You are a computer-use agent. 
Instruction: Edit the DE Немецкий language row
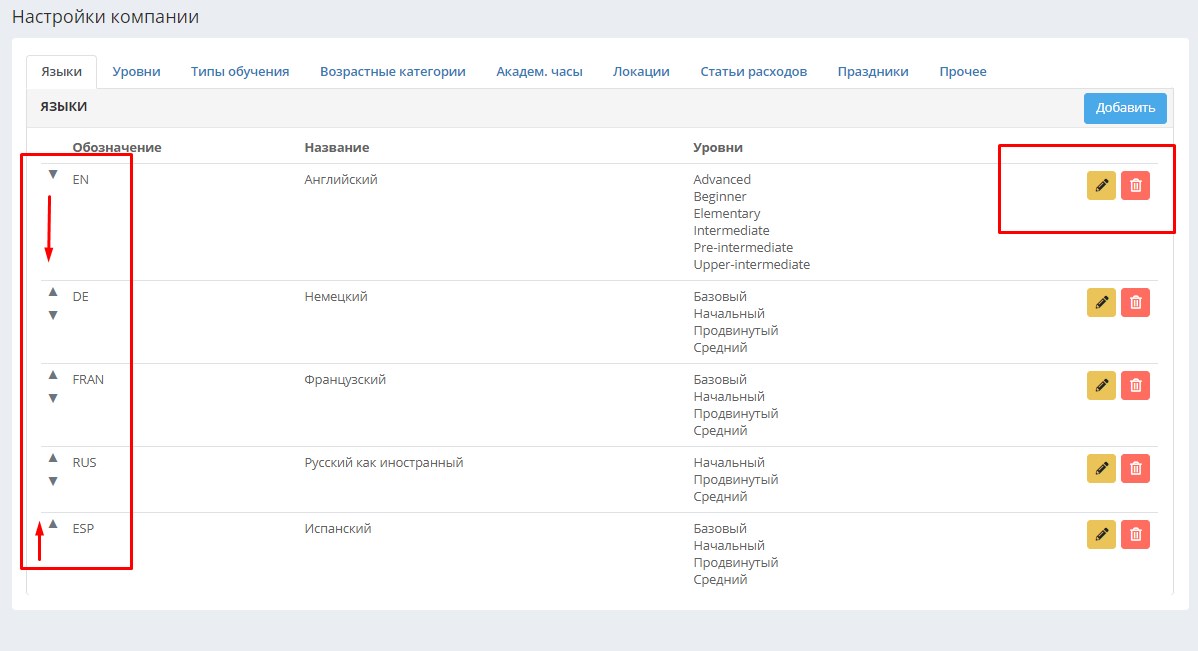[1101, 303]
